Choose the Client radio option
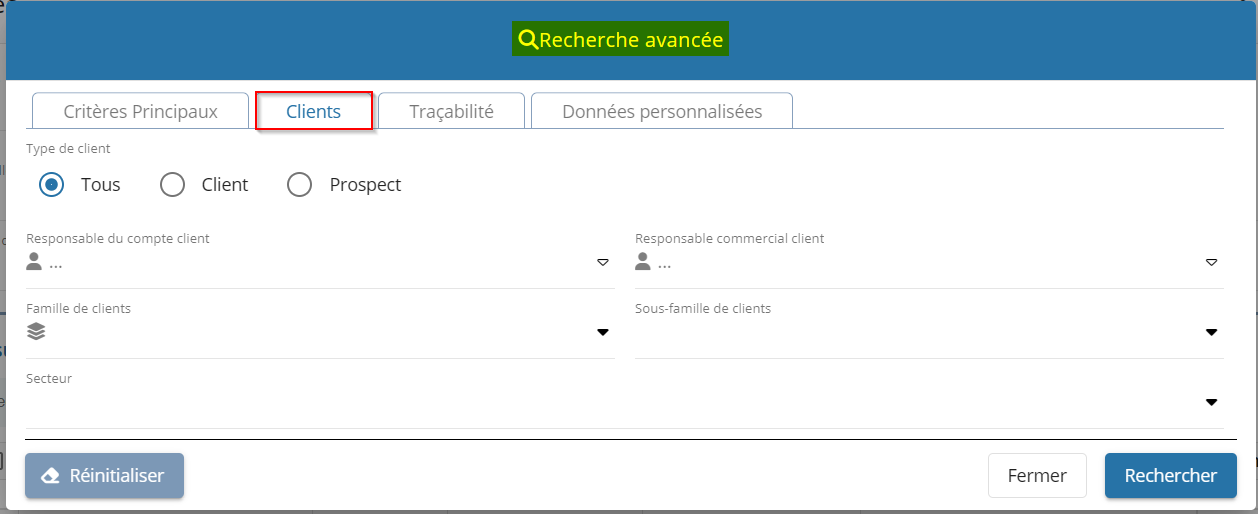1258x514 pixels. 173,185
